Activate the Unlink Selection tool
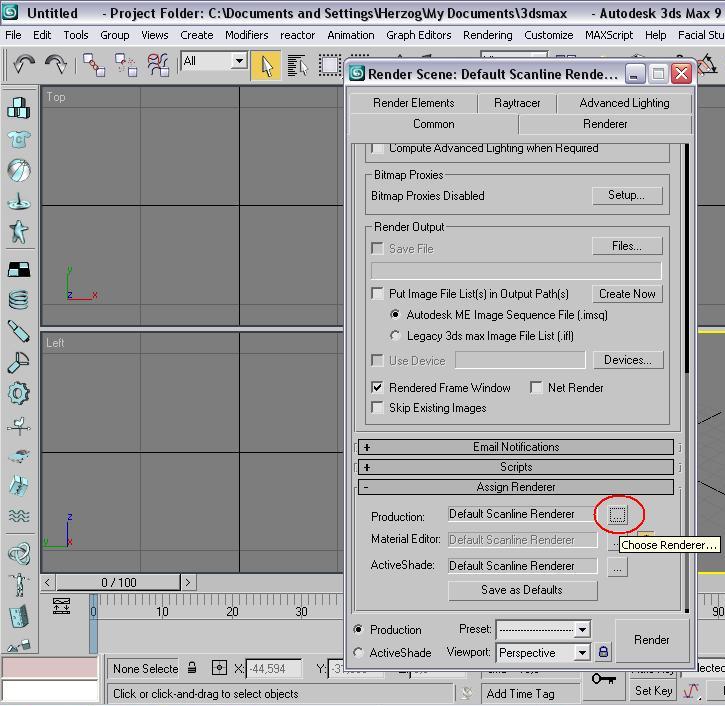The height and width of the screenshot is (706, 725). [x=126, y=65]
